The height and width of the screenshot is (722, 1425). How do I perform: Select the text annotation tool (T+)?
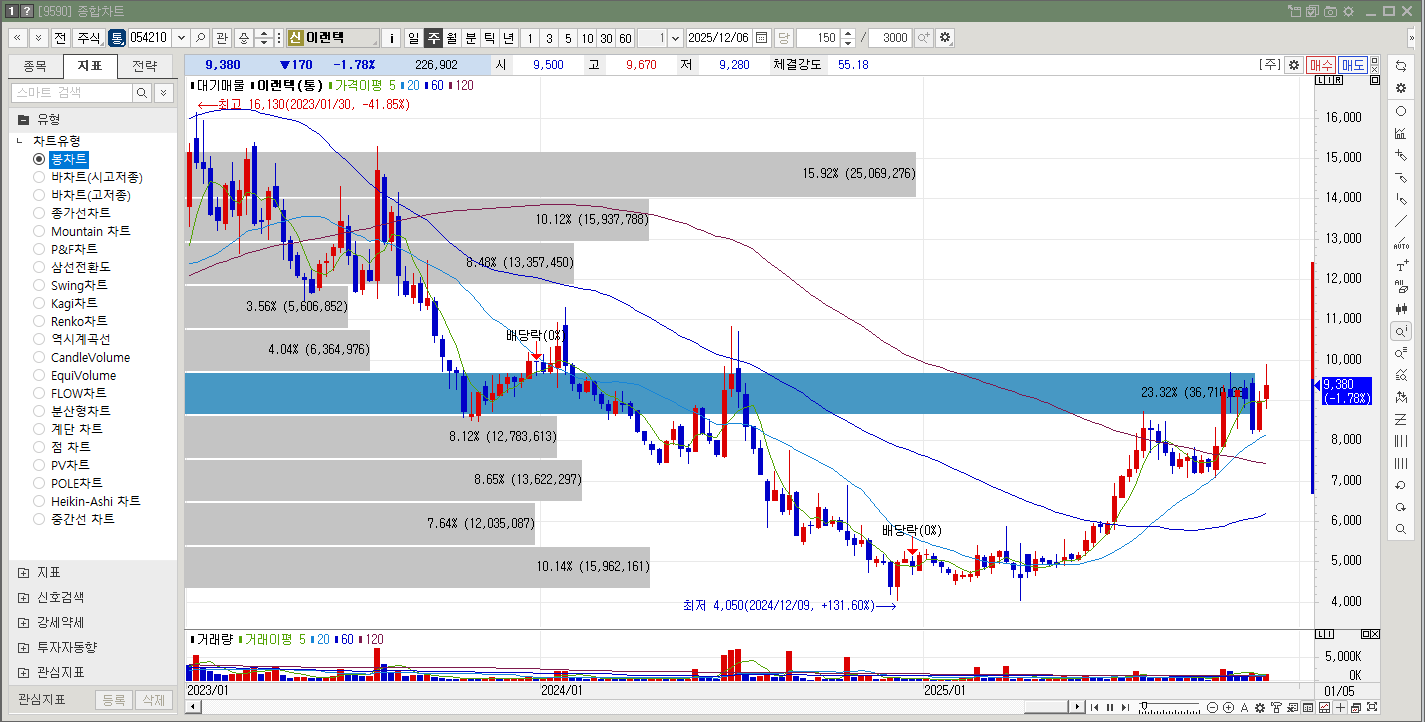[1401, 266]
